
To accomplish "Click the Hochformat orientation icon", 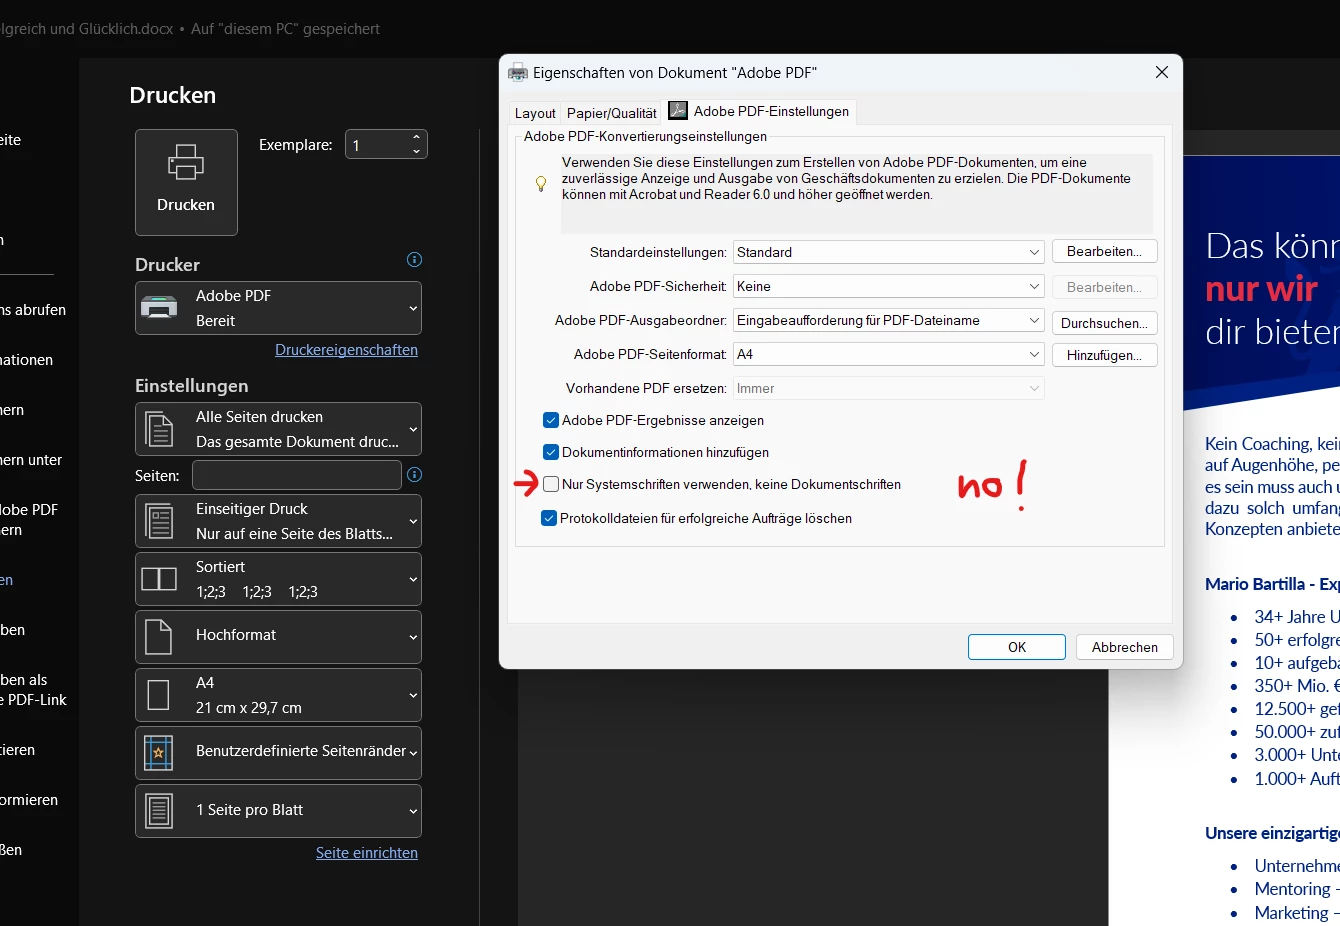I will tap(159, 637).
